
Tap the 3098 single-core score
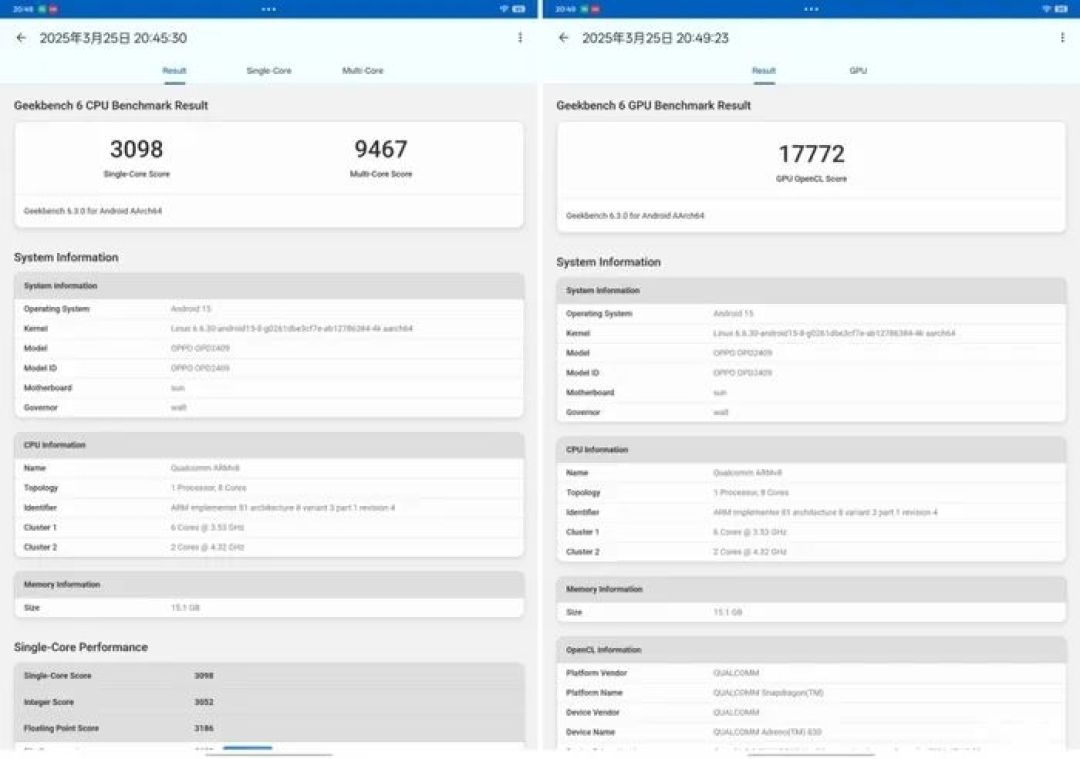click(x=136, y=149)
